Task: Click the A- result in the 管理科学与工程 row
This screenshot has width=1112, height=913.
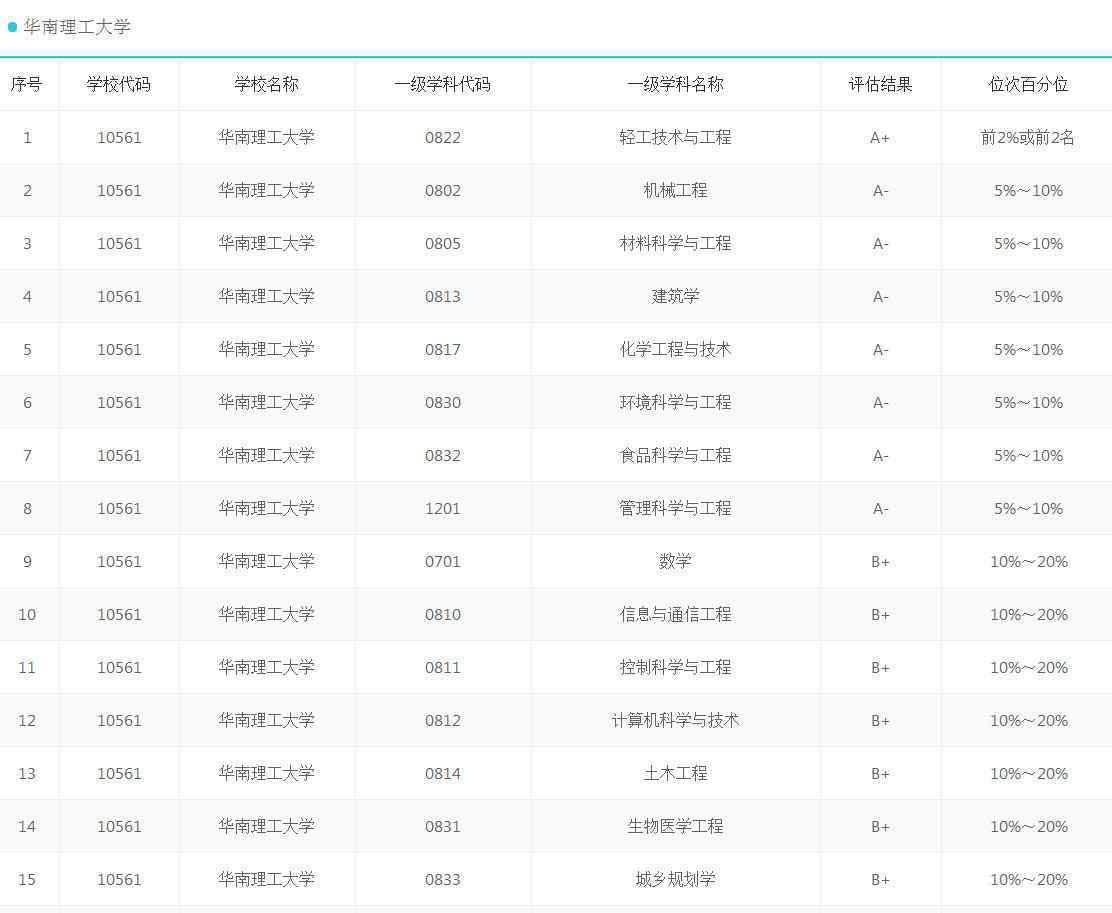Action: click(x=880, y=509)
